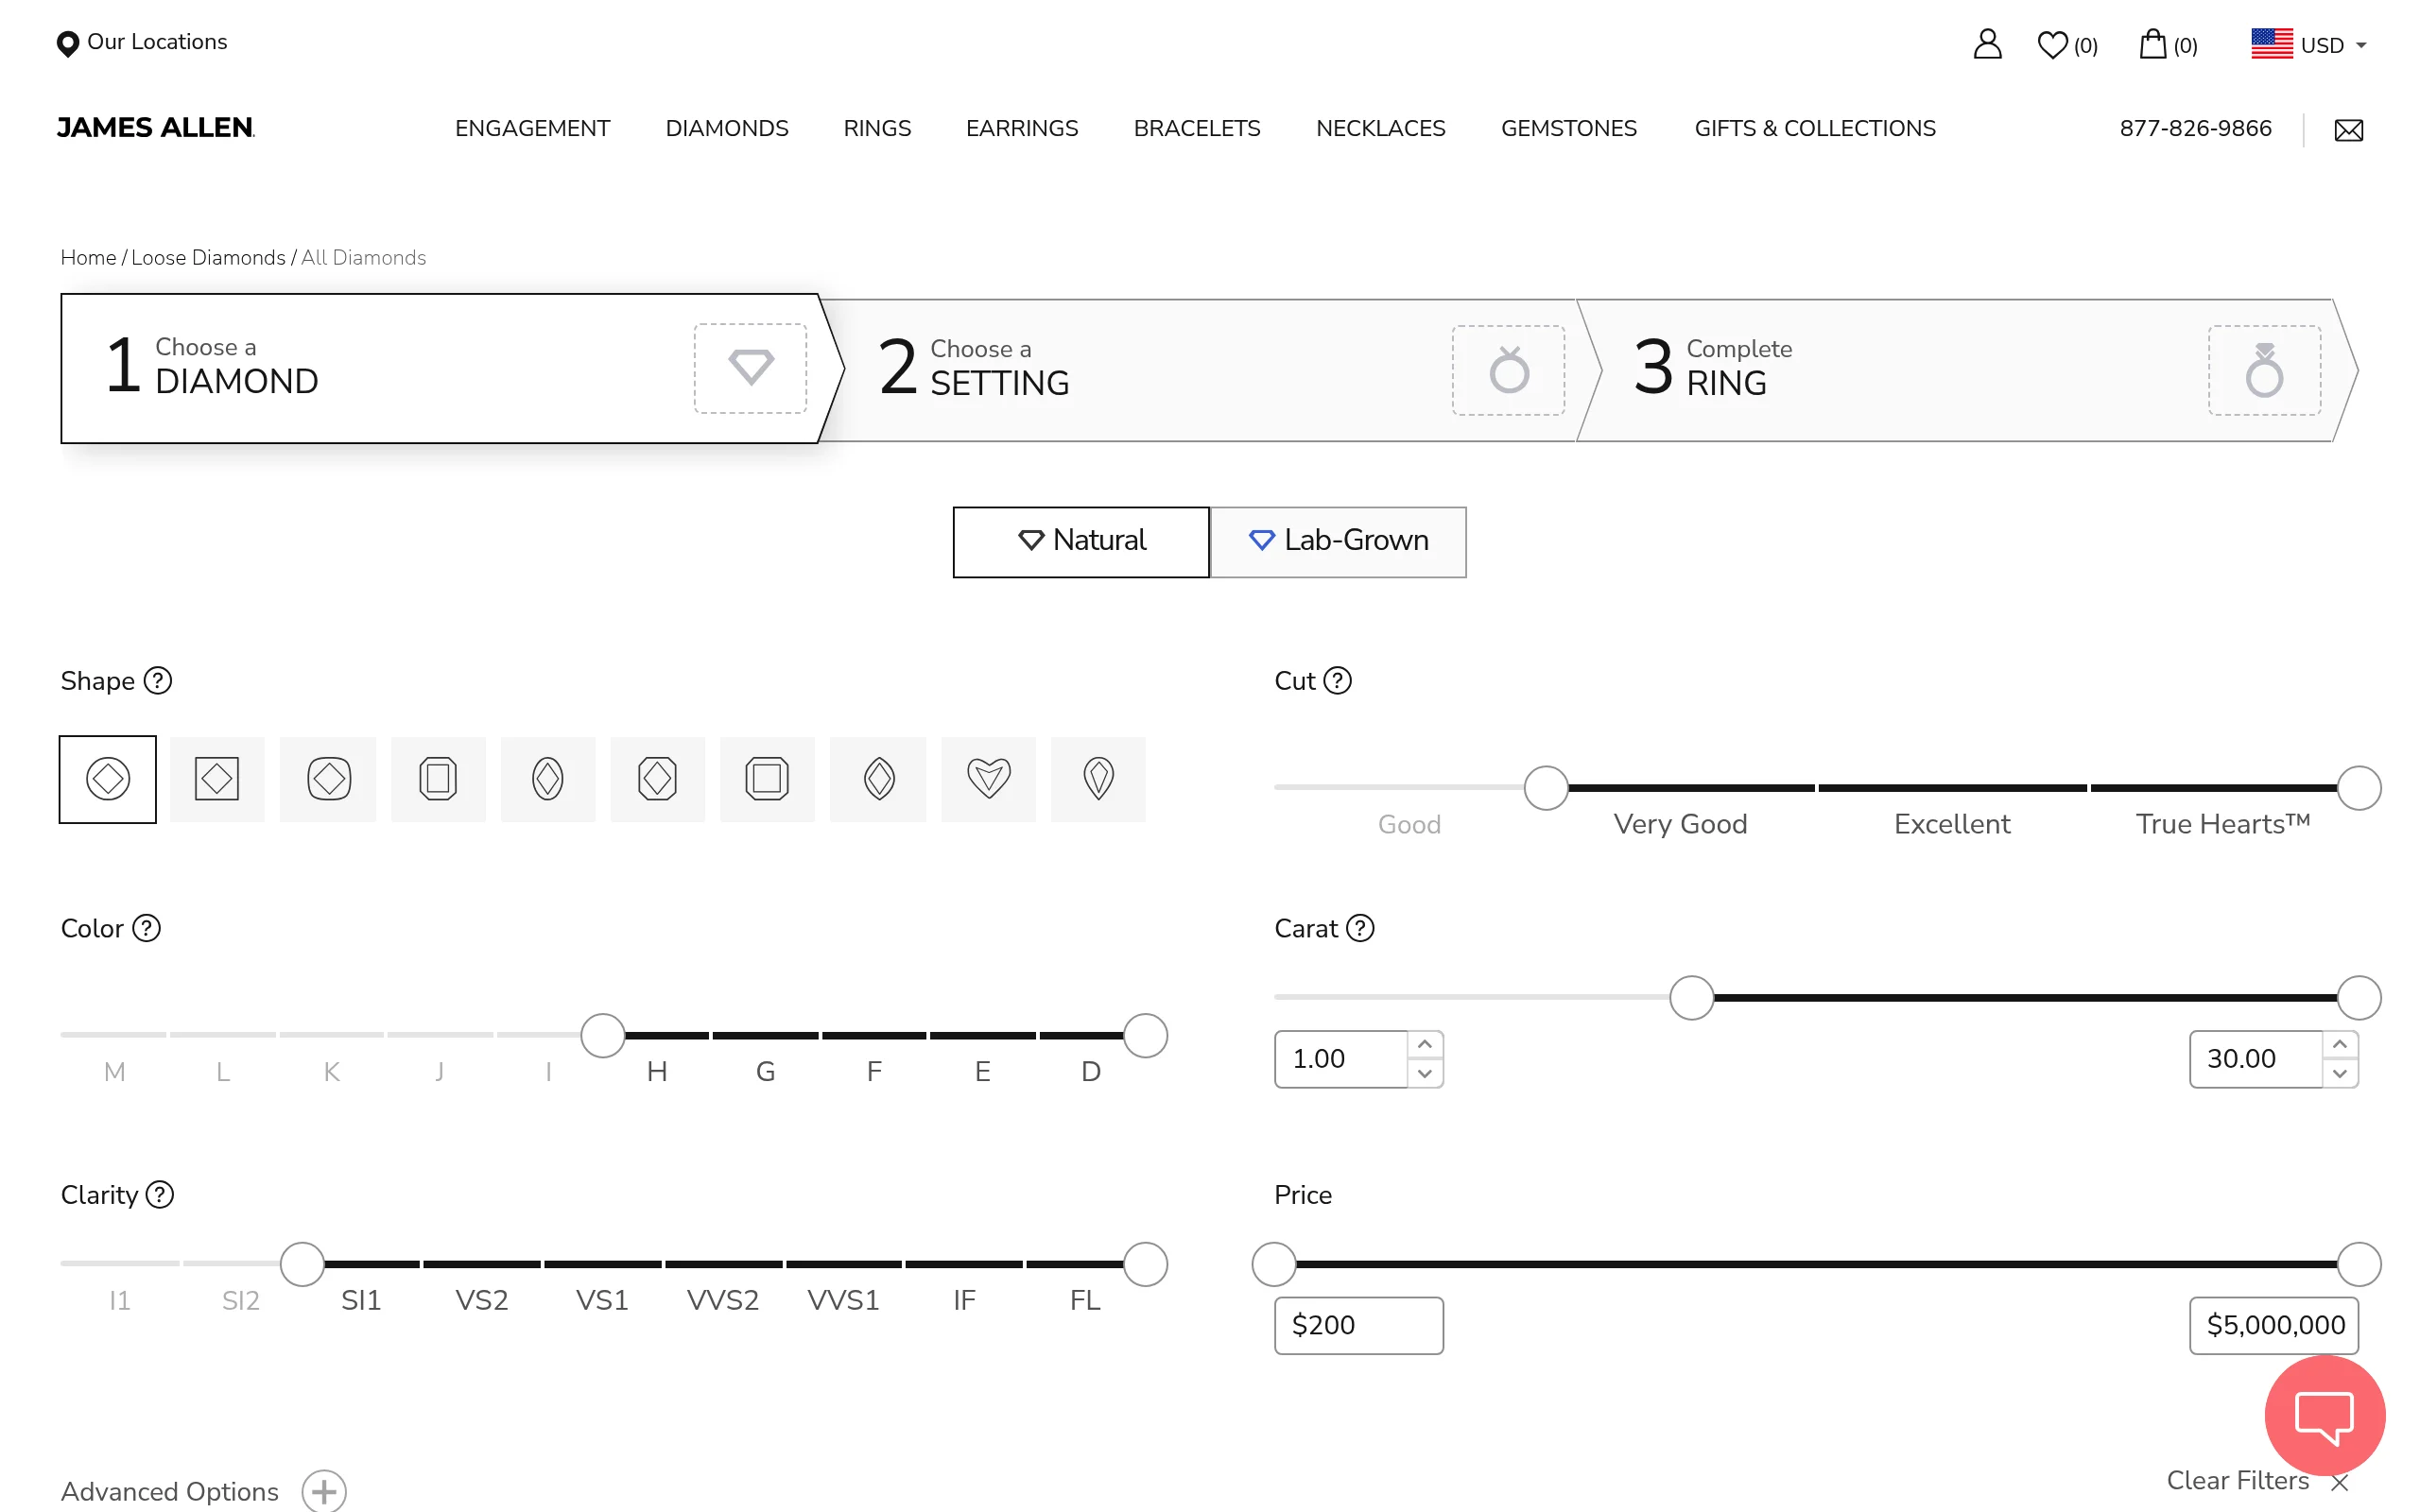
Task: Select the Emerald diamond shape
Action: pos(438,779)
